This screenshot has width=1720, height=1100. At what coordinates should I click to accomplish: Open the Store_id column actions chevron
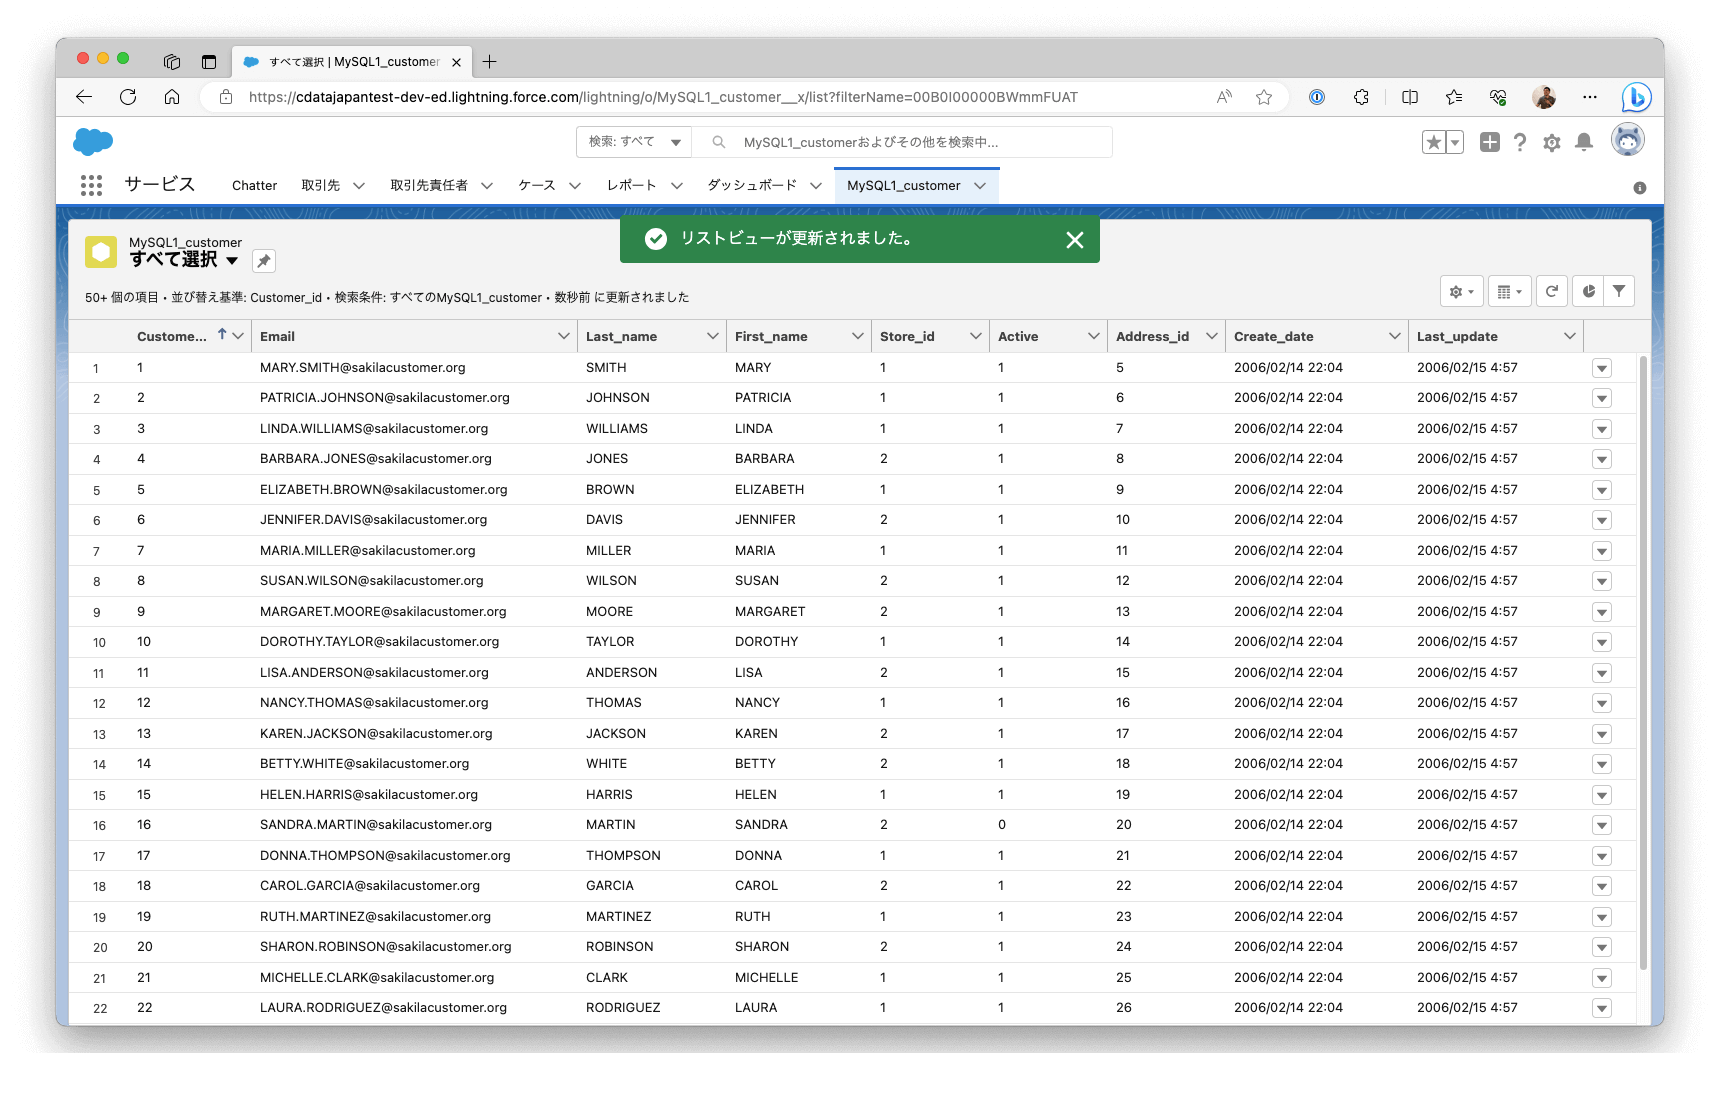point(976,337)
